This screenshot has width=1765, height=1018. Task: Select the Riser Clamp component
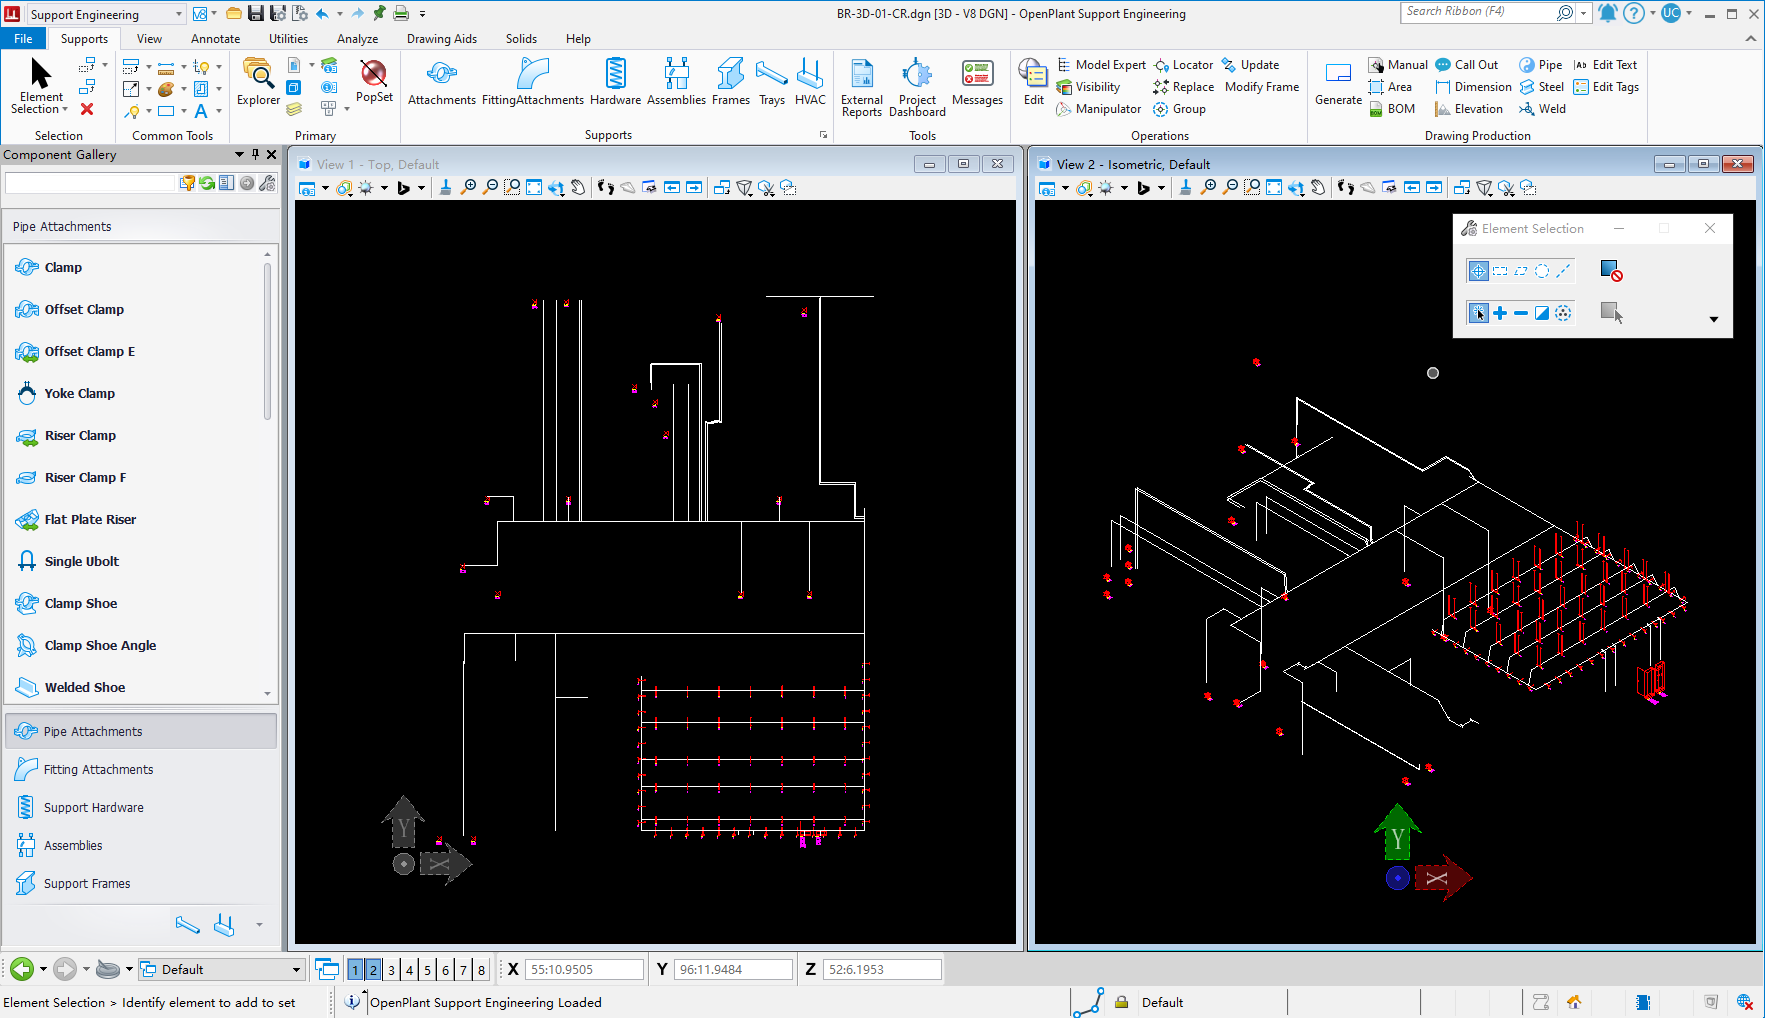point(78,435)
